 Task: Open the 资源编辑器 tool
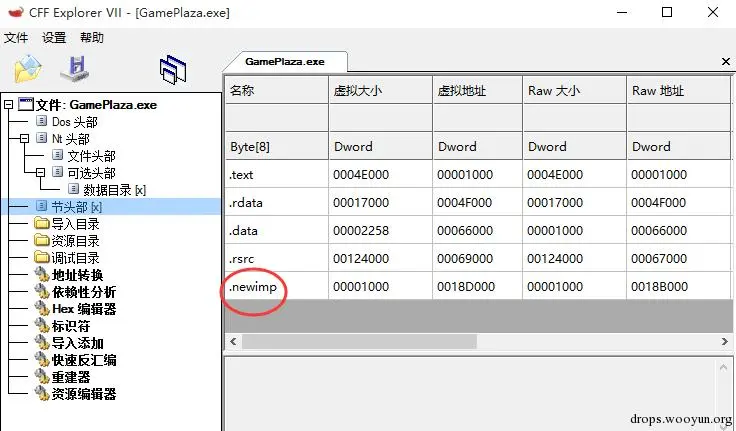point(84,394)
